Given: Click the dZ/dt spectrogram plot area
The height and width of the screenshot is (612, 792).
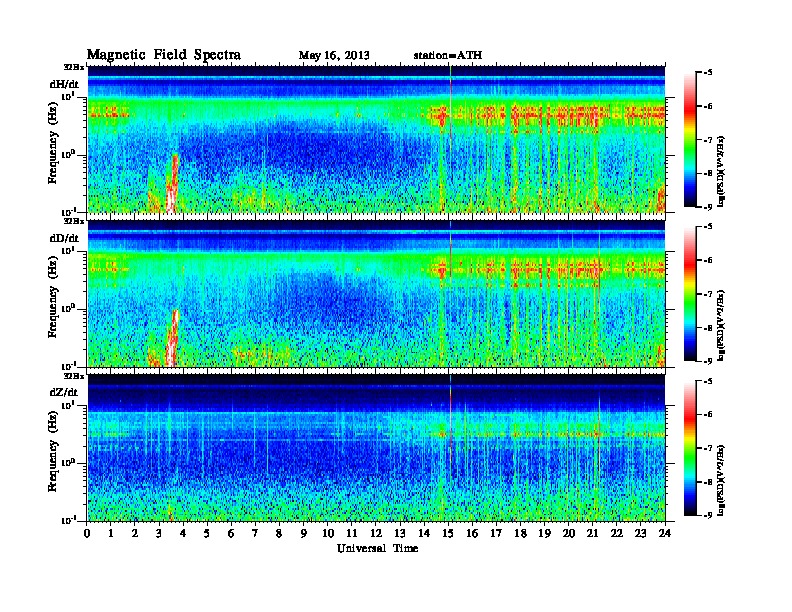Looking at the screenshot, I should coord(376,448).
